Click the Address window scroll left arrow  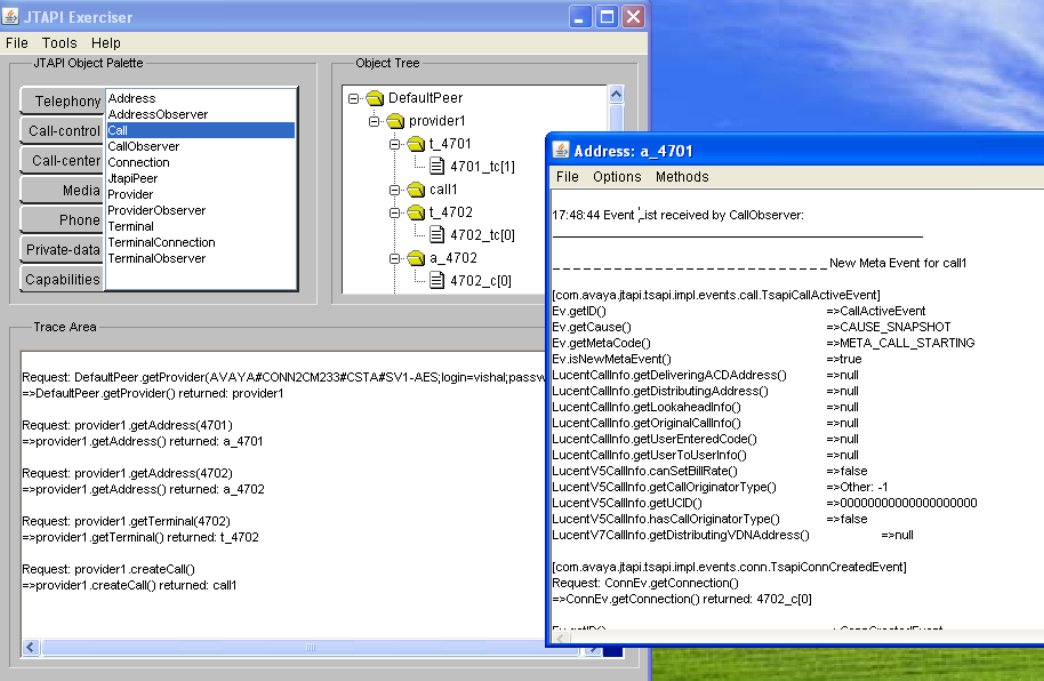click(x=561, y=638)
